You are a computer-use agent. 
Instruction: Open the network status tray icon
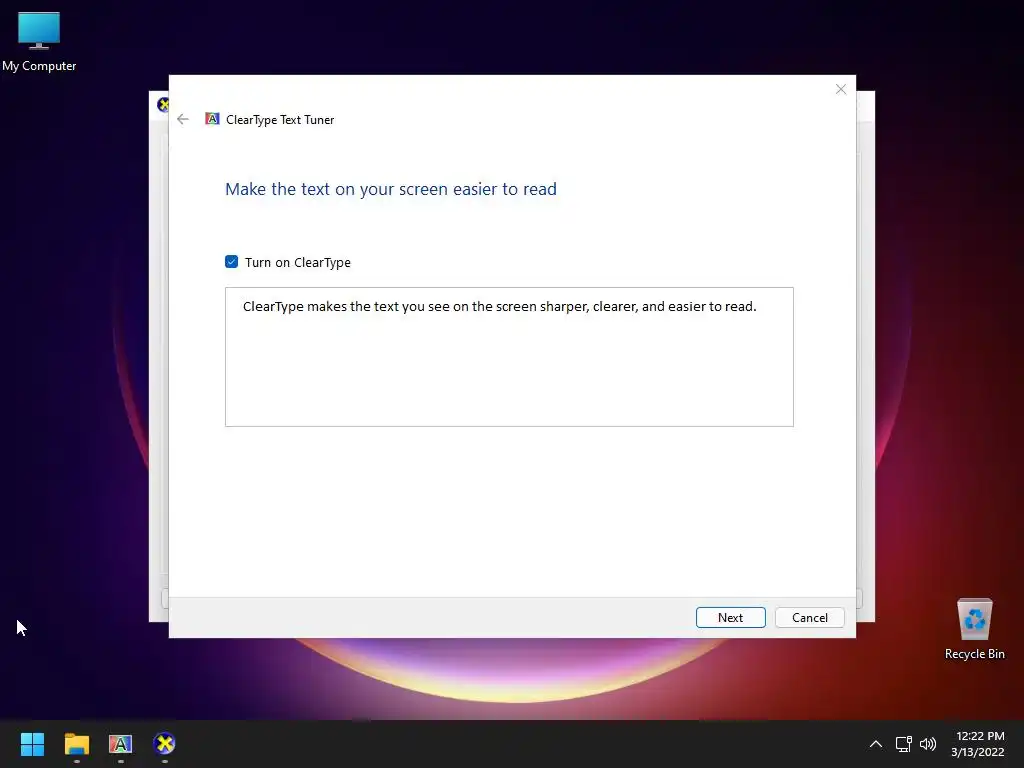[903, 744]
